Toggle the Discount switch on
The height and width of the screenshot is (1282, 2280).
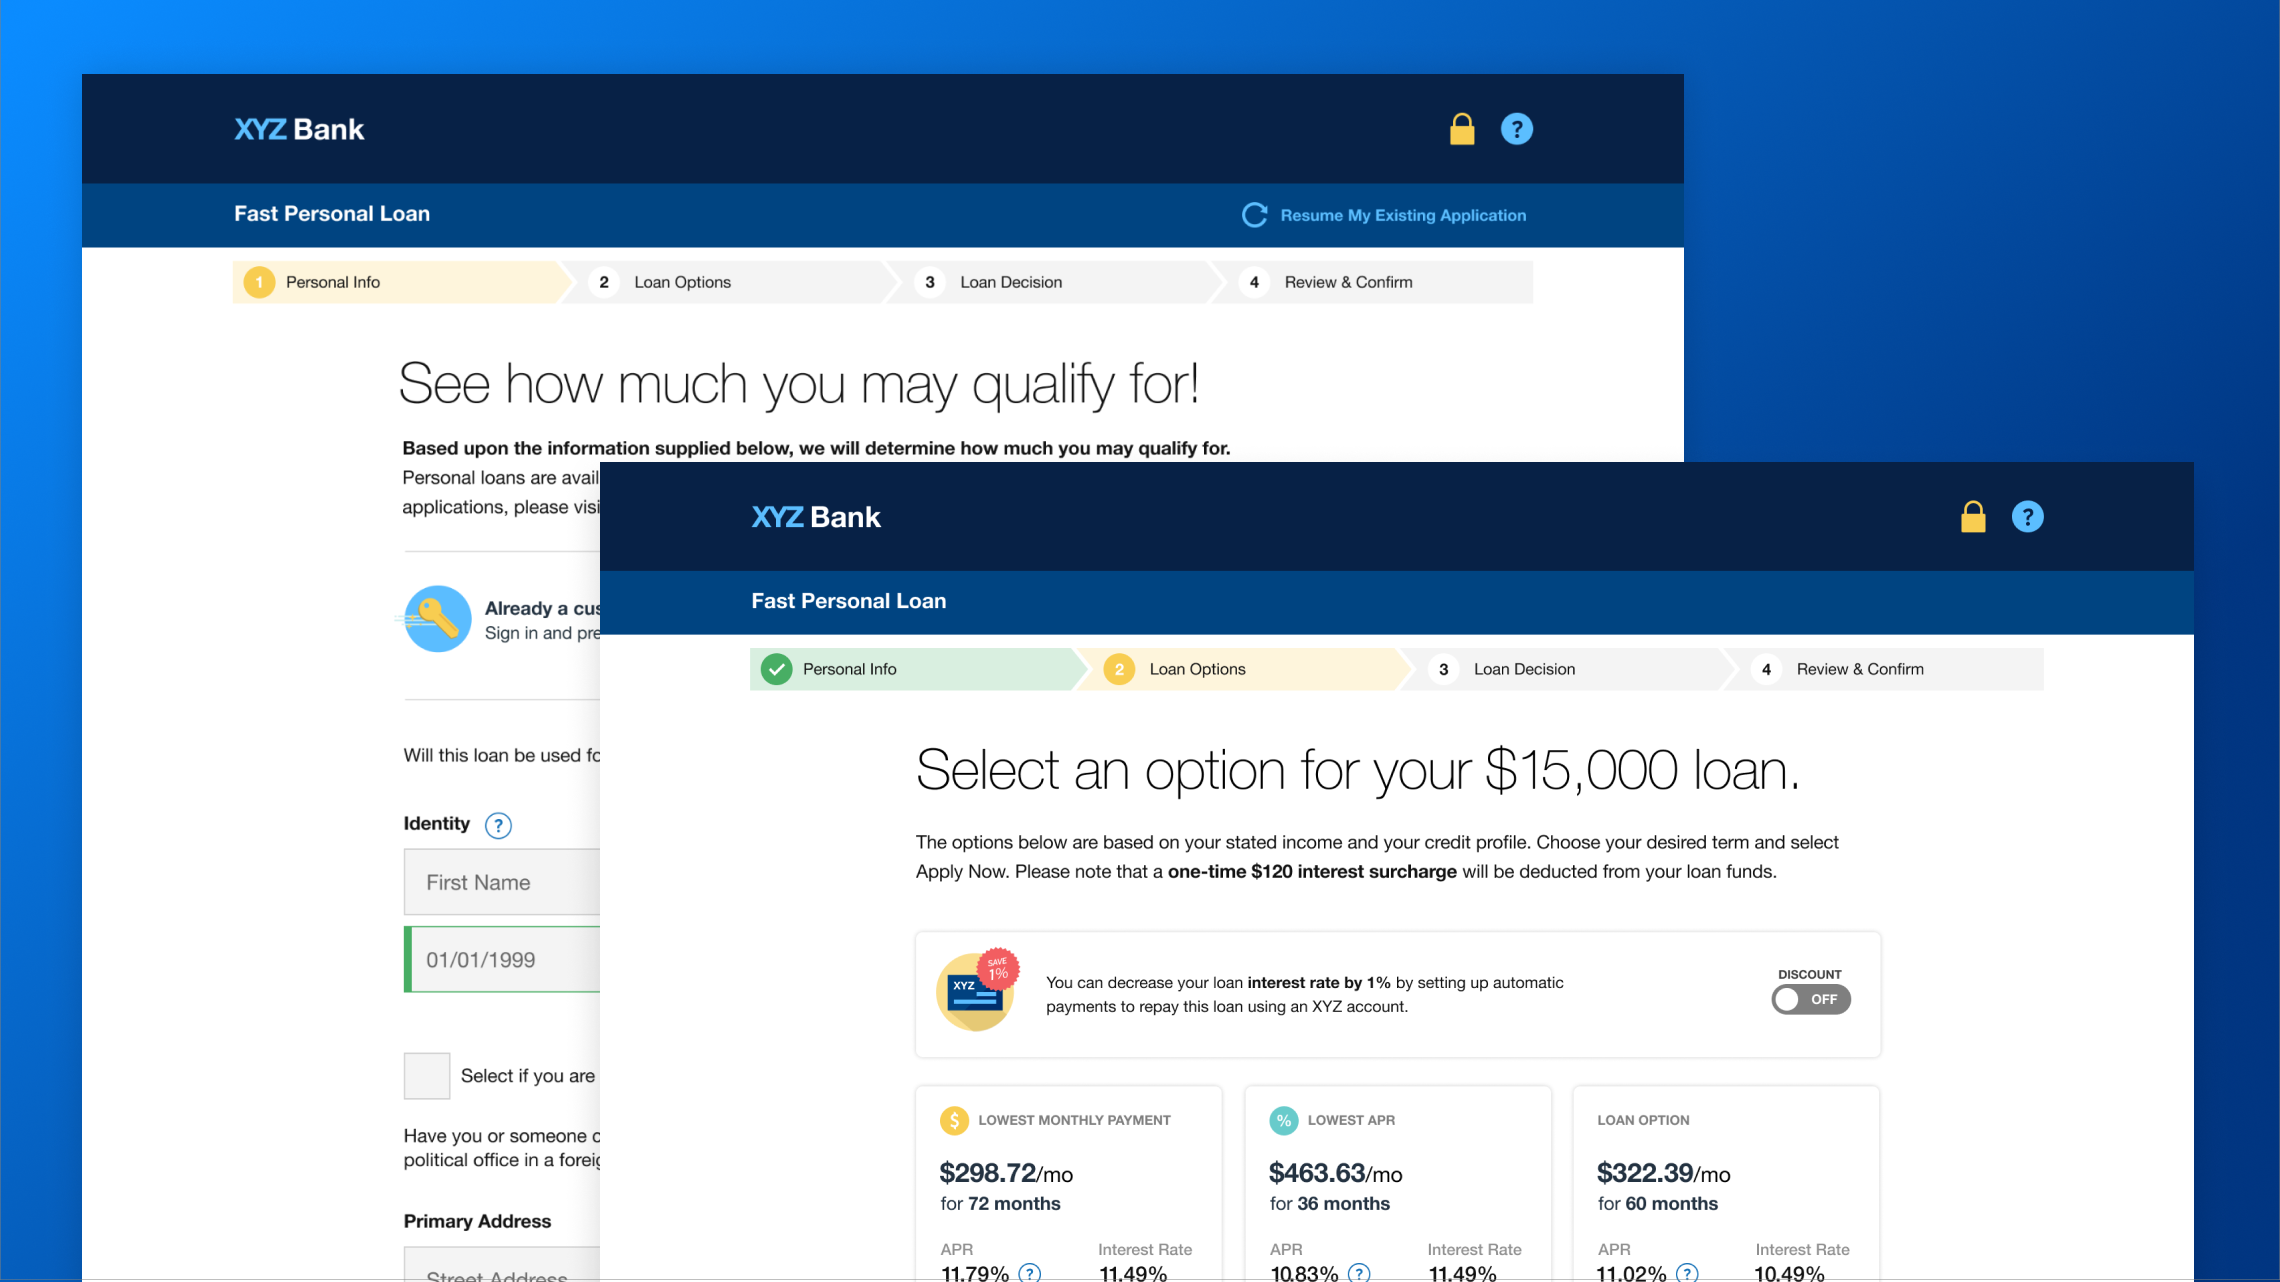coord(1810,999)
